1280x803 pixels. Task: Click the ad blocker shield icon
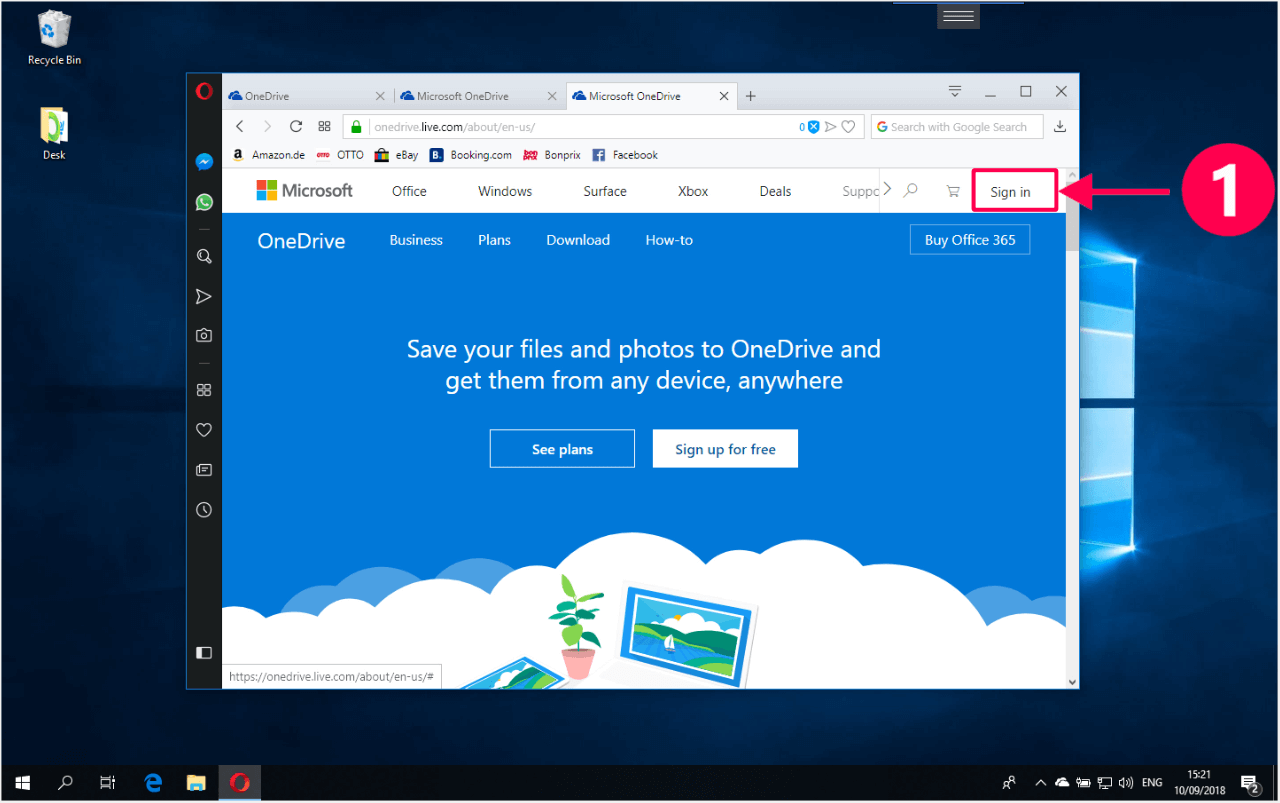814,127
